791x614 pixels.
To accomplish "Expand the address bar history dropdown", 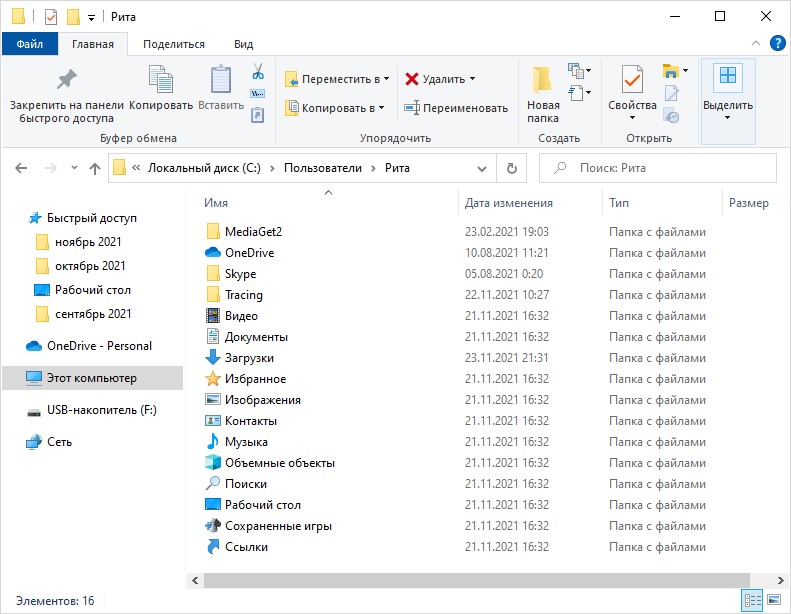I will [x=482, y=168].
